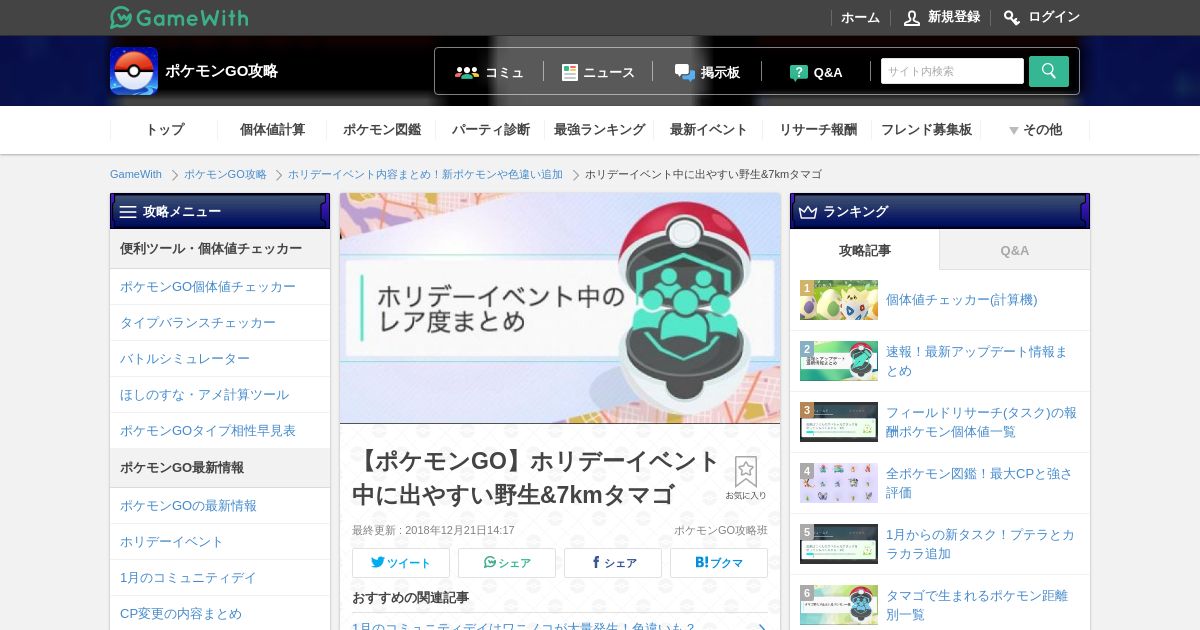The image size is (1200, 630).
Task: Click rank 2 article thumbnail
Action: coord(839,361)
